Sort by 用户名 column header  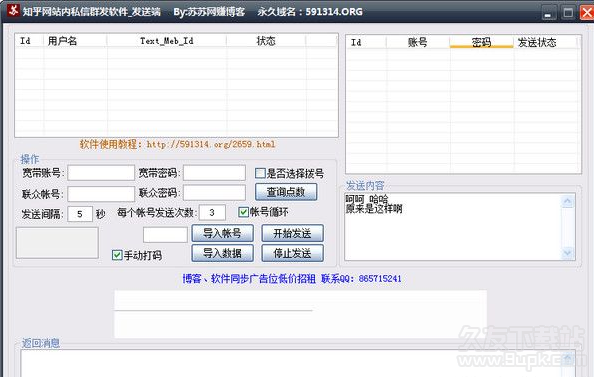[75, 41]
